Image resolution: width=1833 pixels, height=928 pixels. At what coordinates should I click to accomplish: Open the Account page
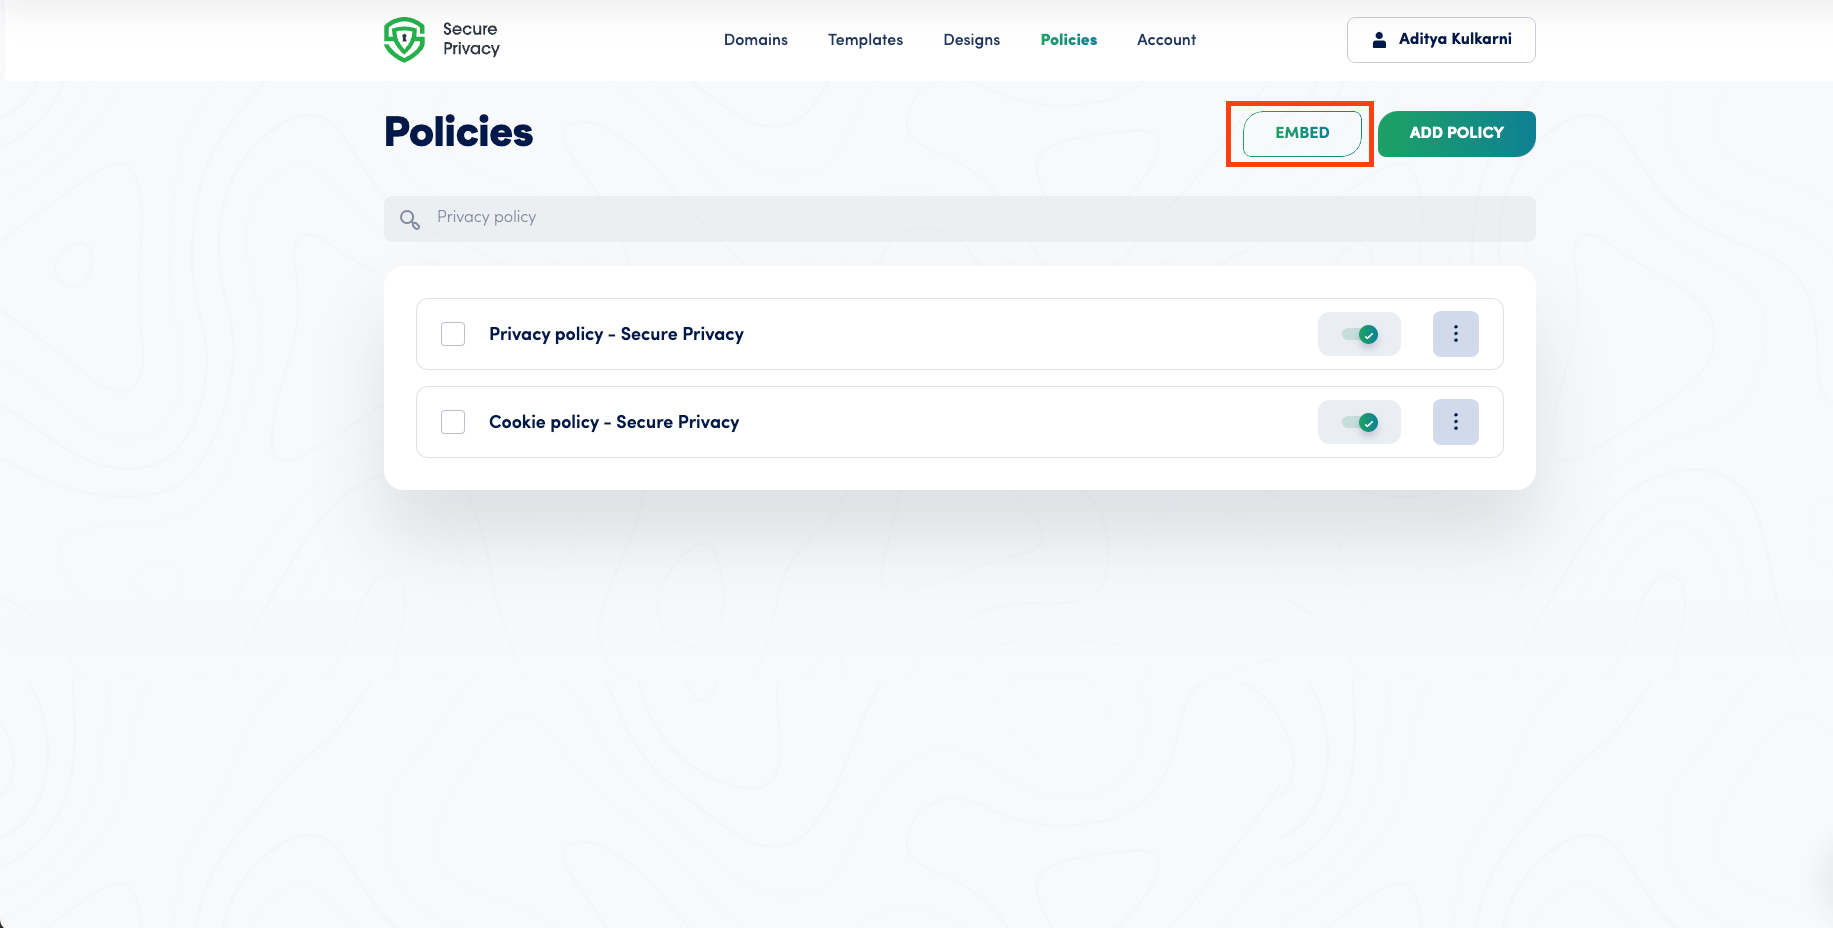point(1166,40)
